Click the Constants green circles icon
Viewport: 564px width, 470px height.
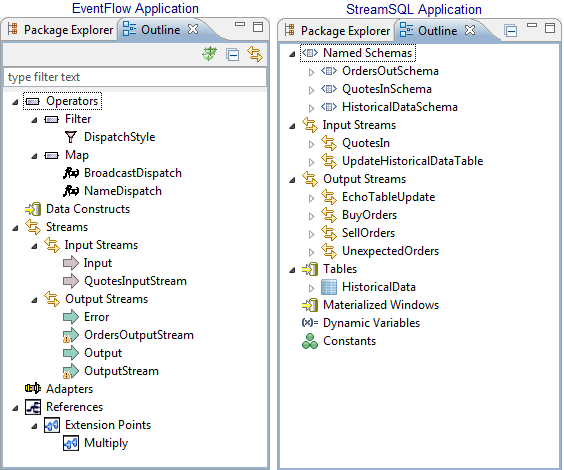pos(310,341)
